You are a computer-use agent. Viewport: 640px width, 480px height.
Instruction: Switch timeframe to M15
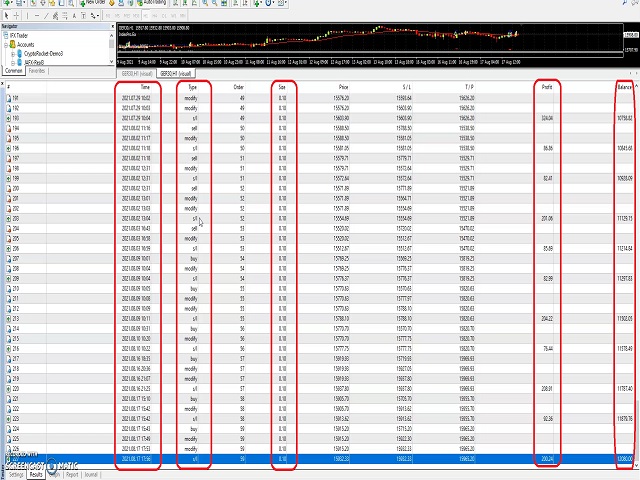click(x=127, y=16)
